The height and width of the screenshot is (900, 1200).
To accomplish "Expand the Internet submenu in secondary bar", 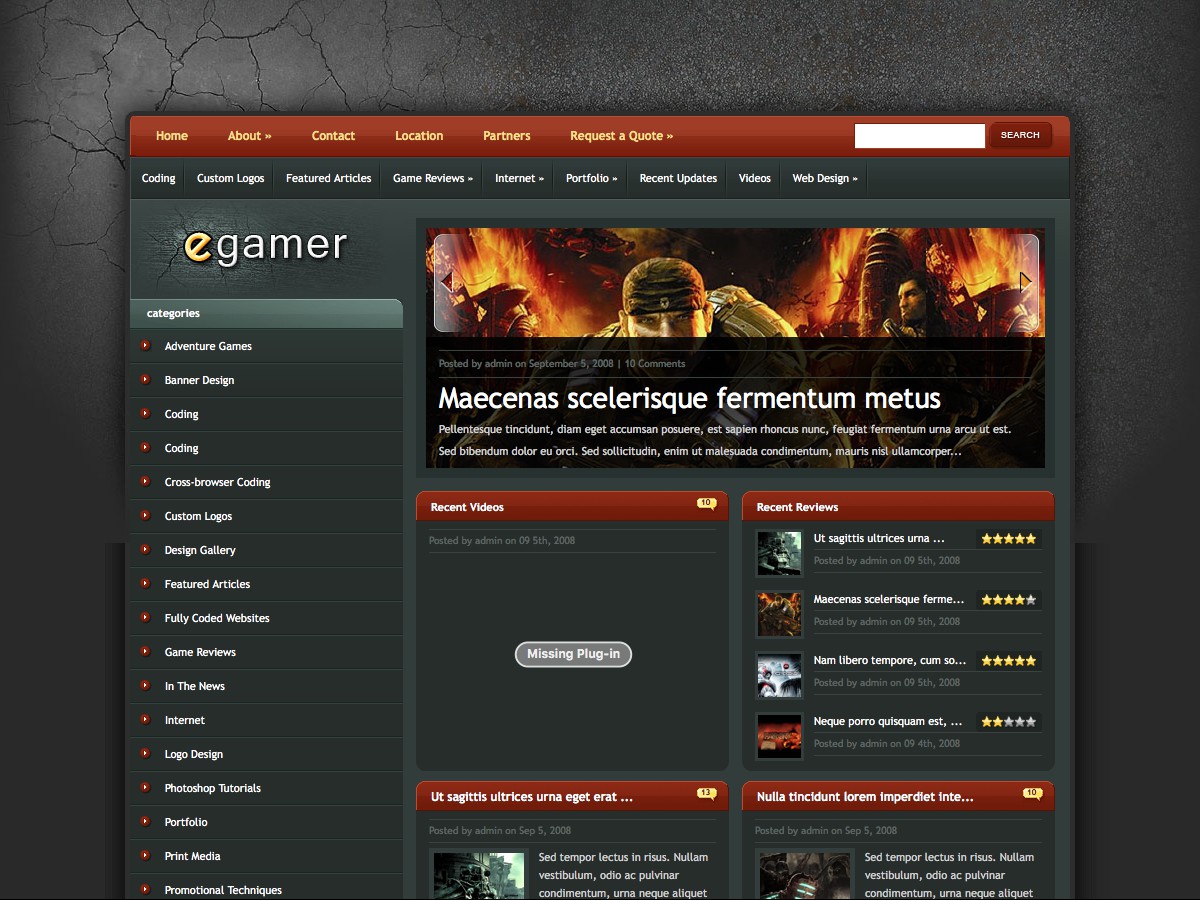I will click(x=519, y=178).
